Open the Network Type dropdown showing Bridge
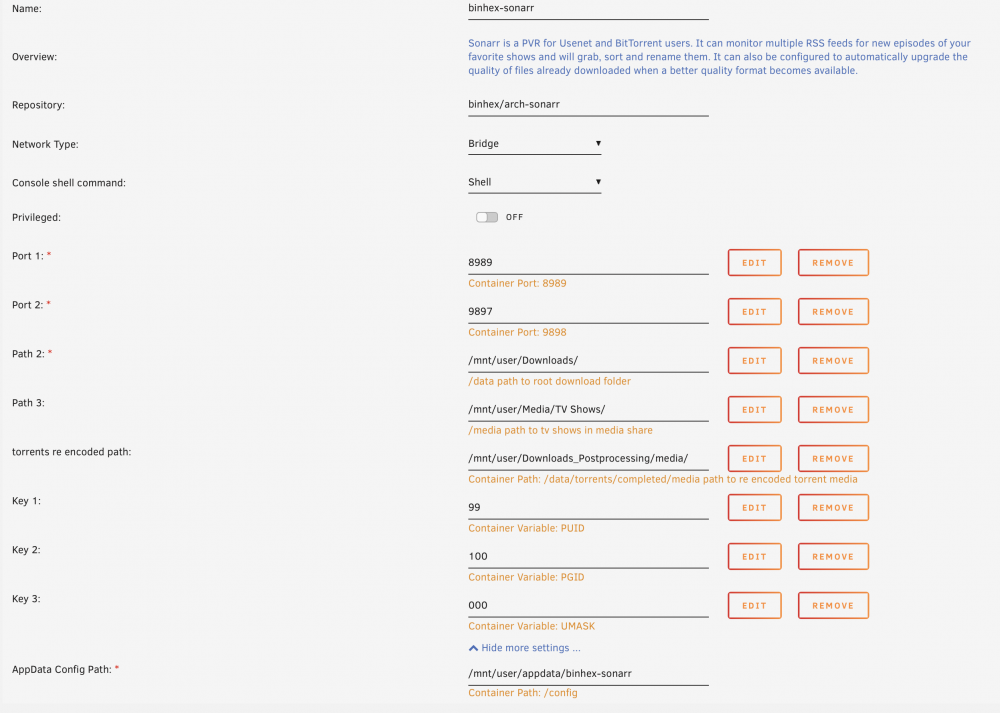 click(534, 143)
